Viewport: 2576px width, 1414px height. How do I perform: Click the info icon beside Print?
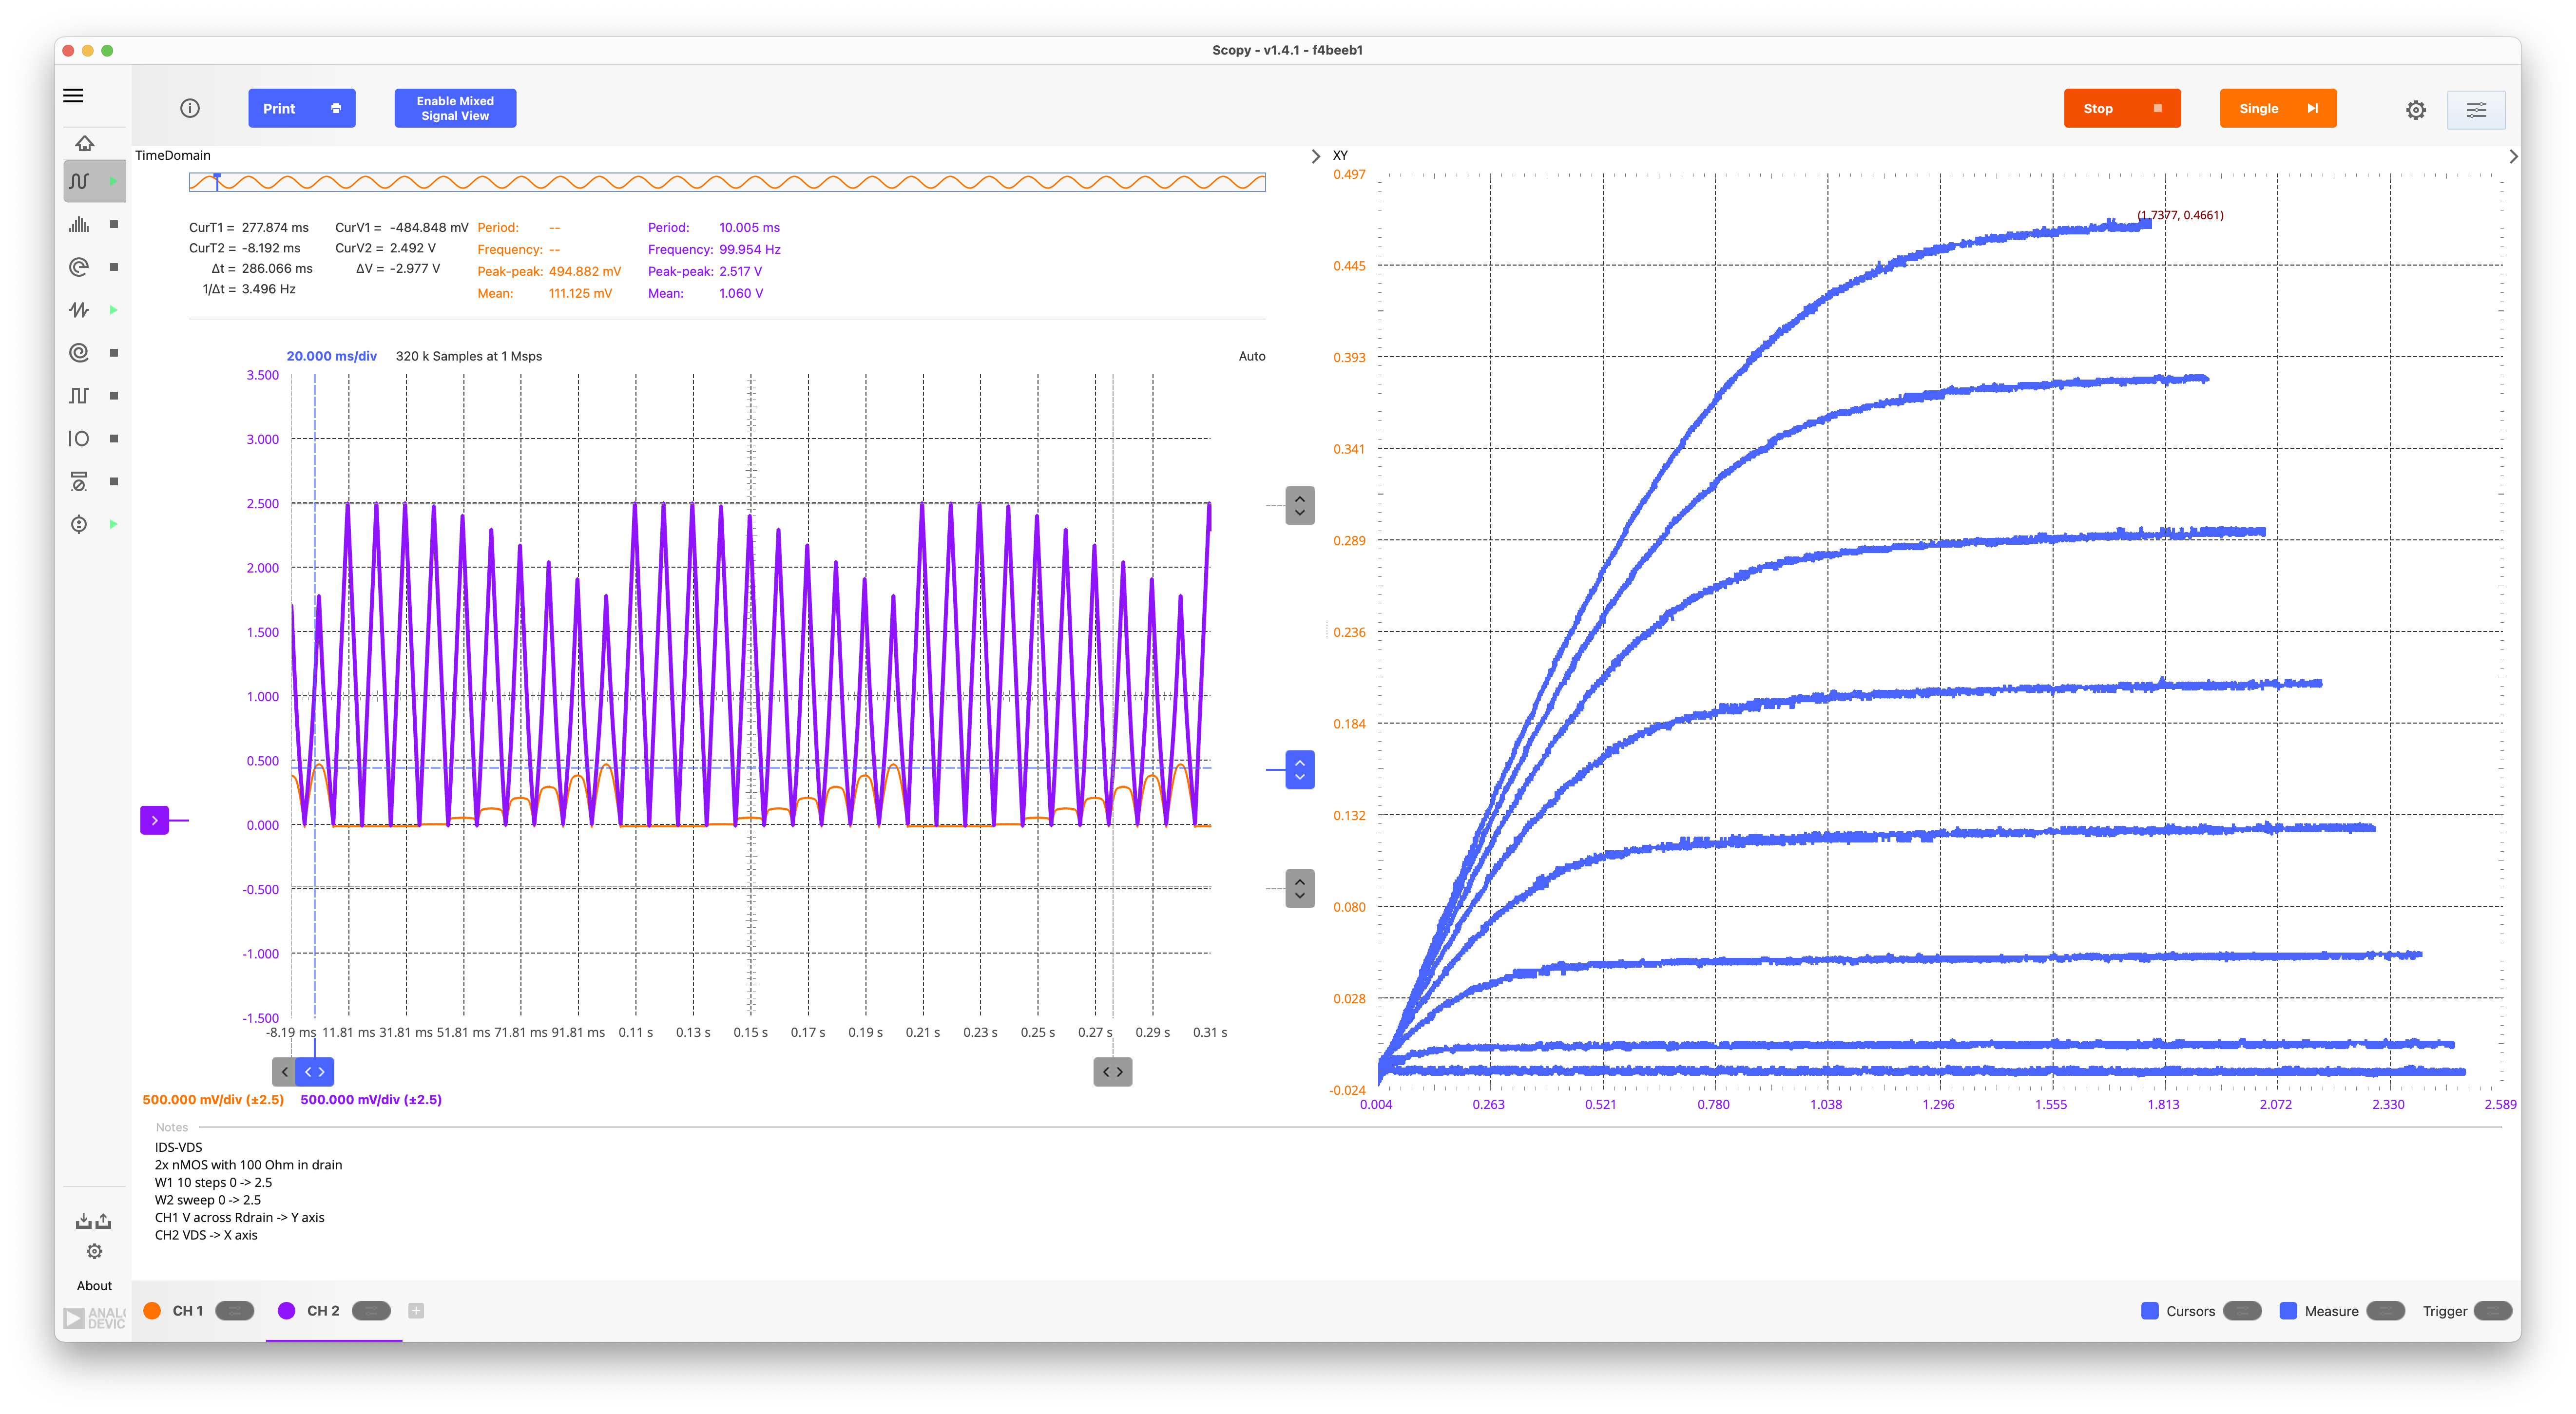click(190, 108)
